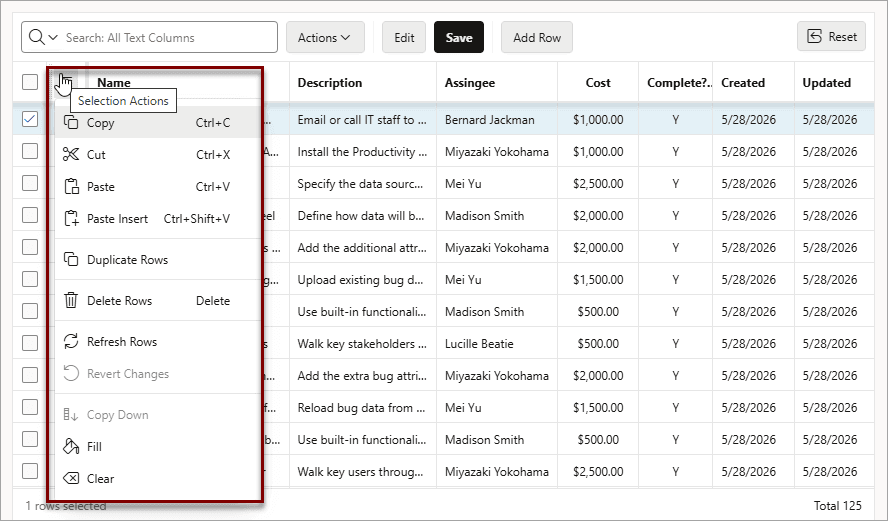
Task: Choose Copy from the selection menu
Action: 157,122
